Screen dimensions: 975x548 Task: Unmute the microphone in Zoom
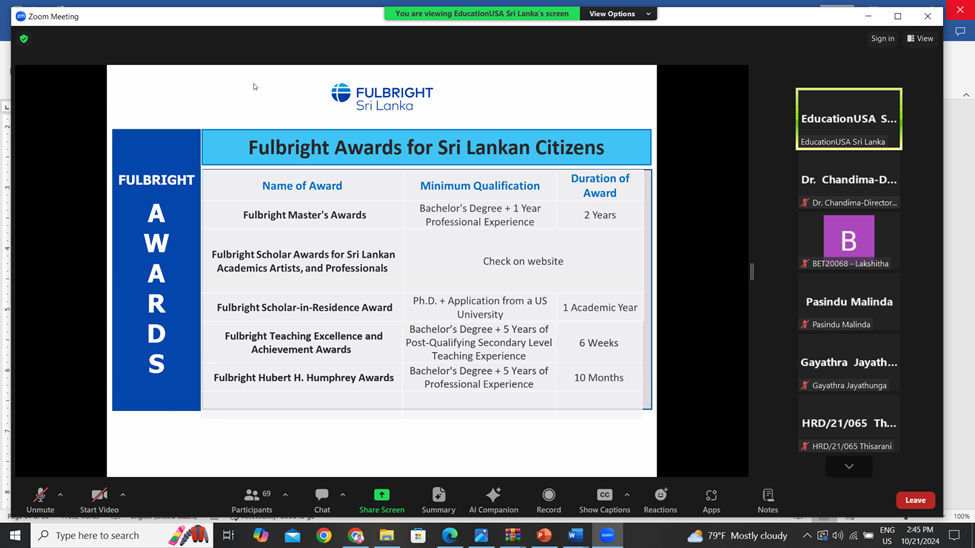click(x=40, y=500)
